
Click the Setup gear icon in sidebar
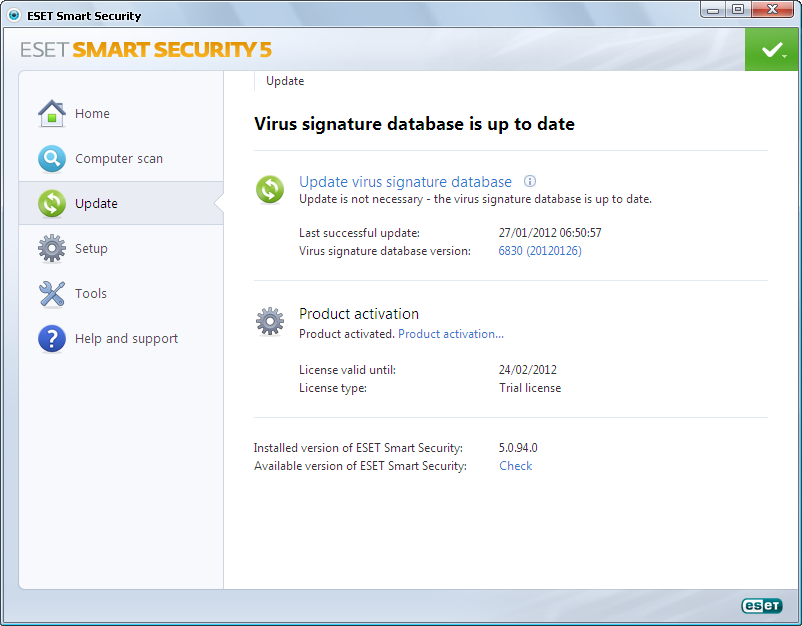(x=52, y=249)
